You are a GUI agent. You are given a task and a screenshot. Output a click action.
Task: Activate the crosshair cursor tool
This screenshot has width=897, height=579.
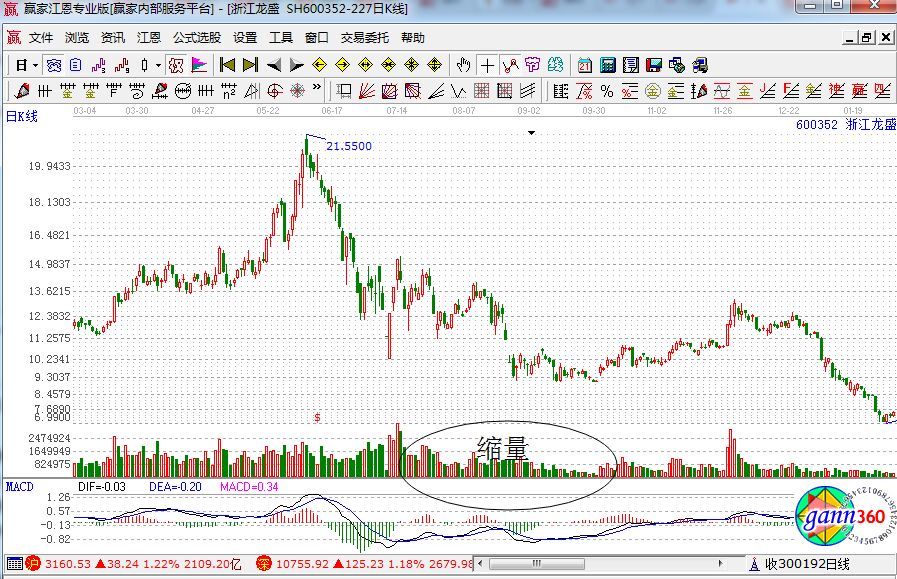pyautogui.click(x=487, y=65)
